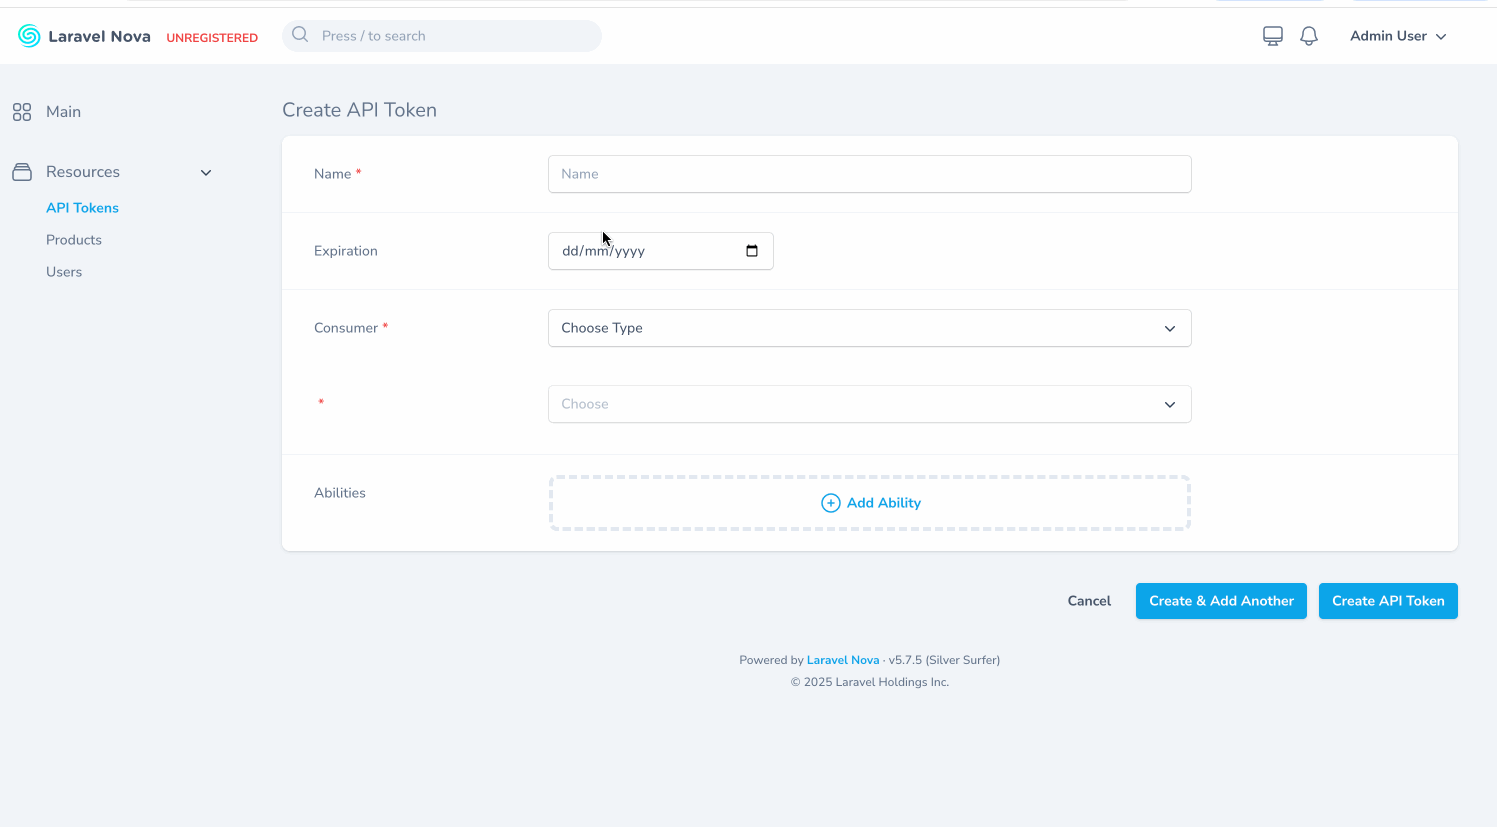
Task: Click Create & Add Another
Action: [1220, 600]
